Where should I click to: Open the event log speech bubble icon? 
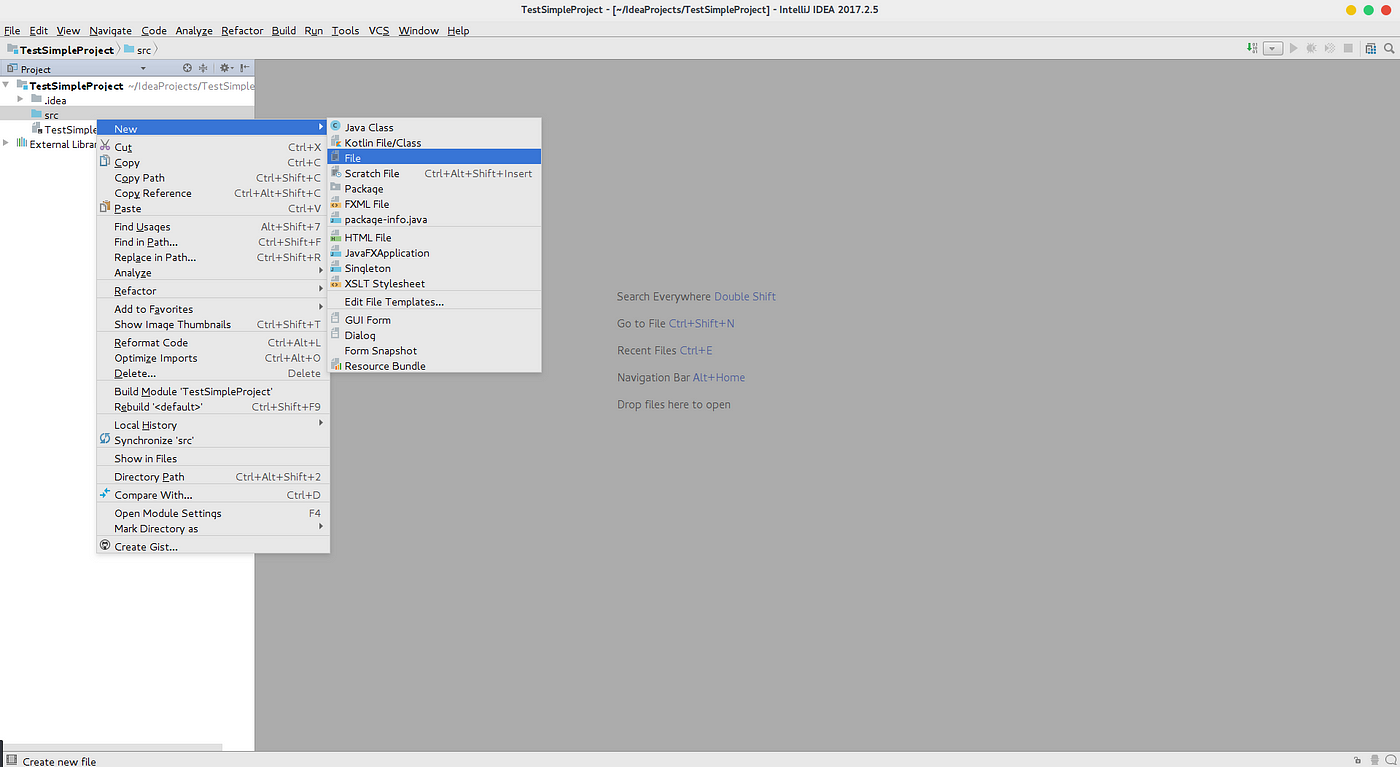click(x=1390, y=760)
